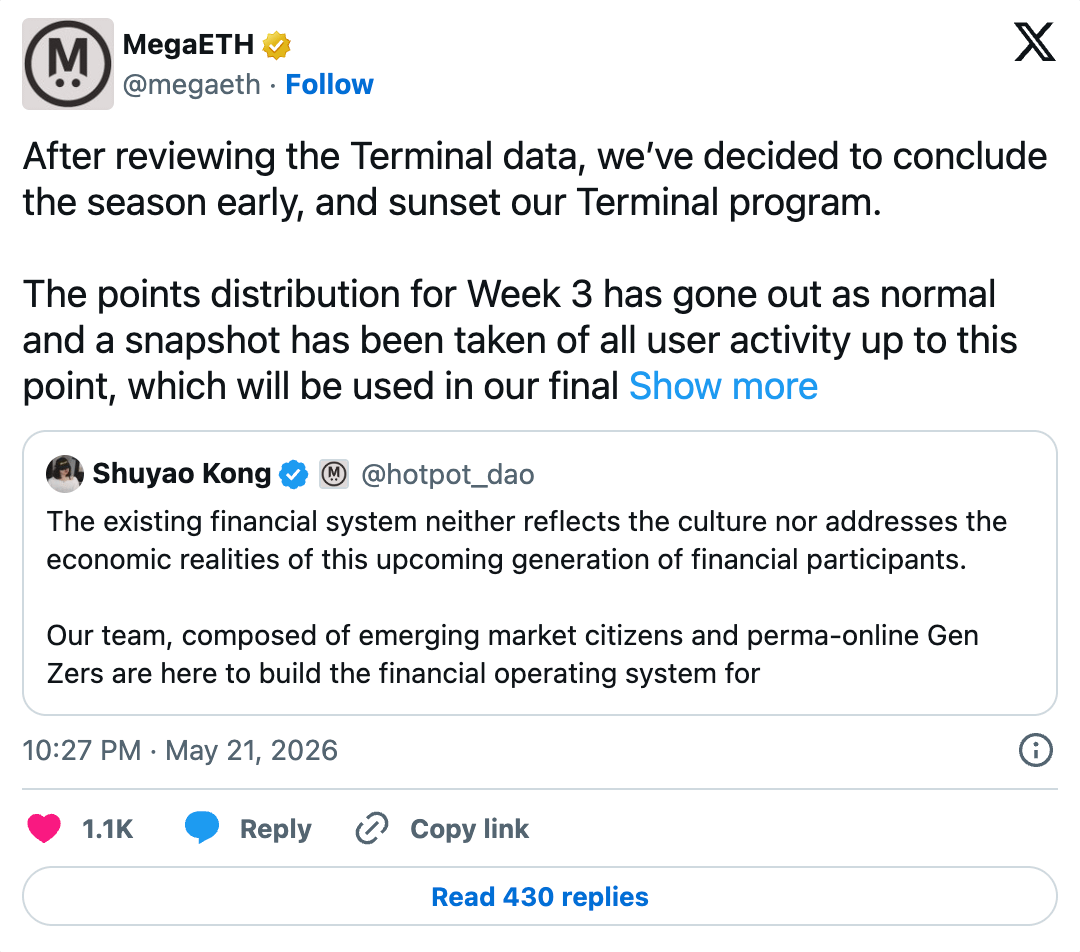The image size is (1080, 952).
Task: Click the Read 430 replies button
Action: click(x=540, y=896)
